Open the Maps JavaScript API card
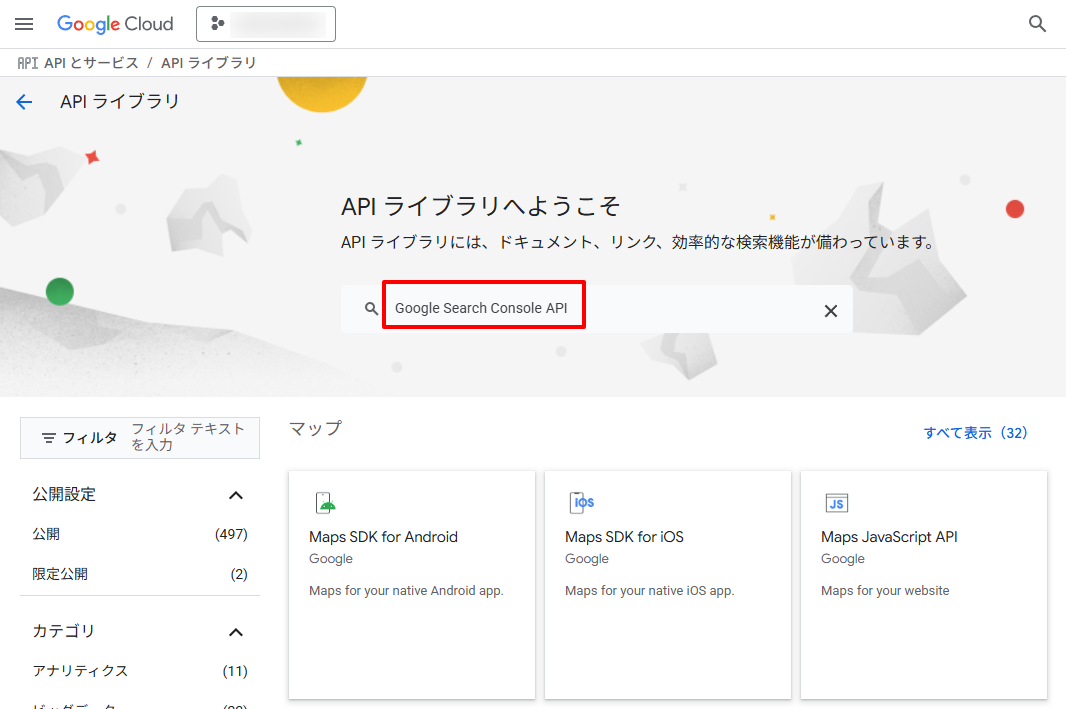This screenshot has width=1066, height=709. 923,585
